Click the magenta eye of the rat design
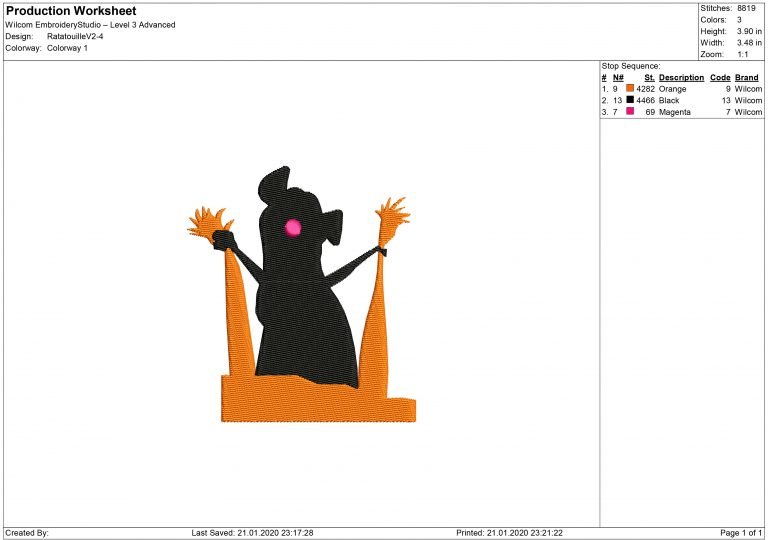The image size is (768, 540). (x=293, y=227)
